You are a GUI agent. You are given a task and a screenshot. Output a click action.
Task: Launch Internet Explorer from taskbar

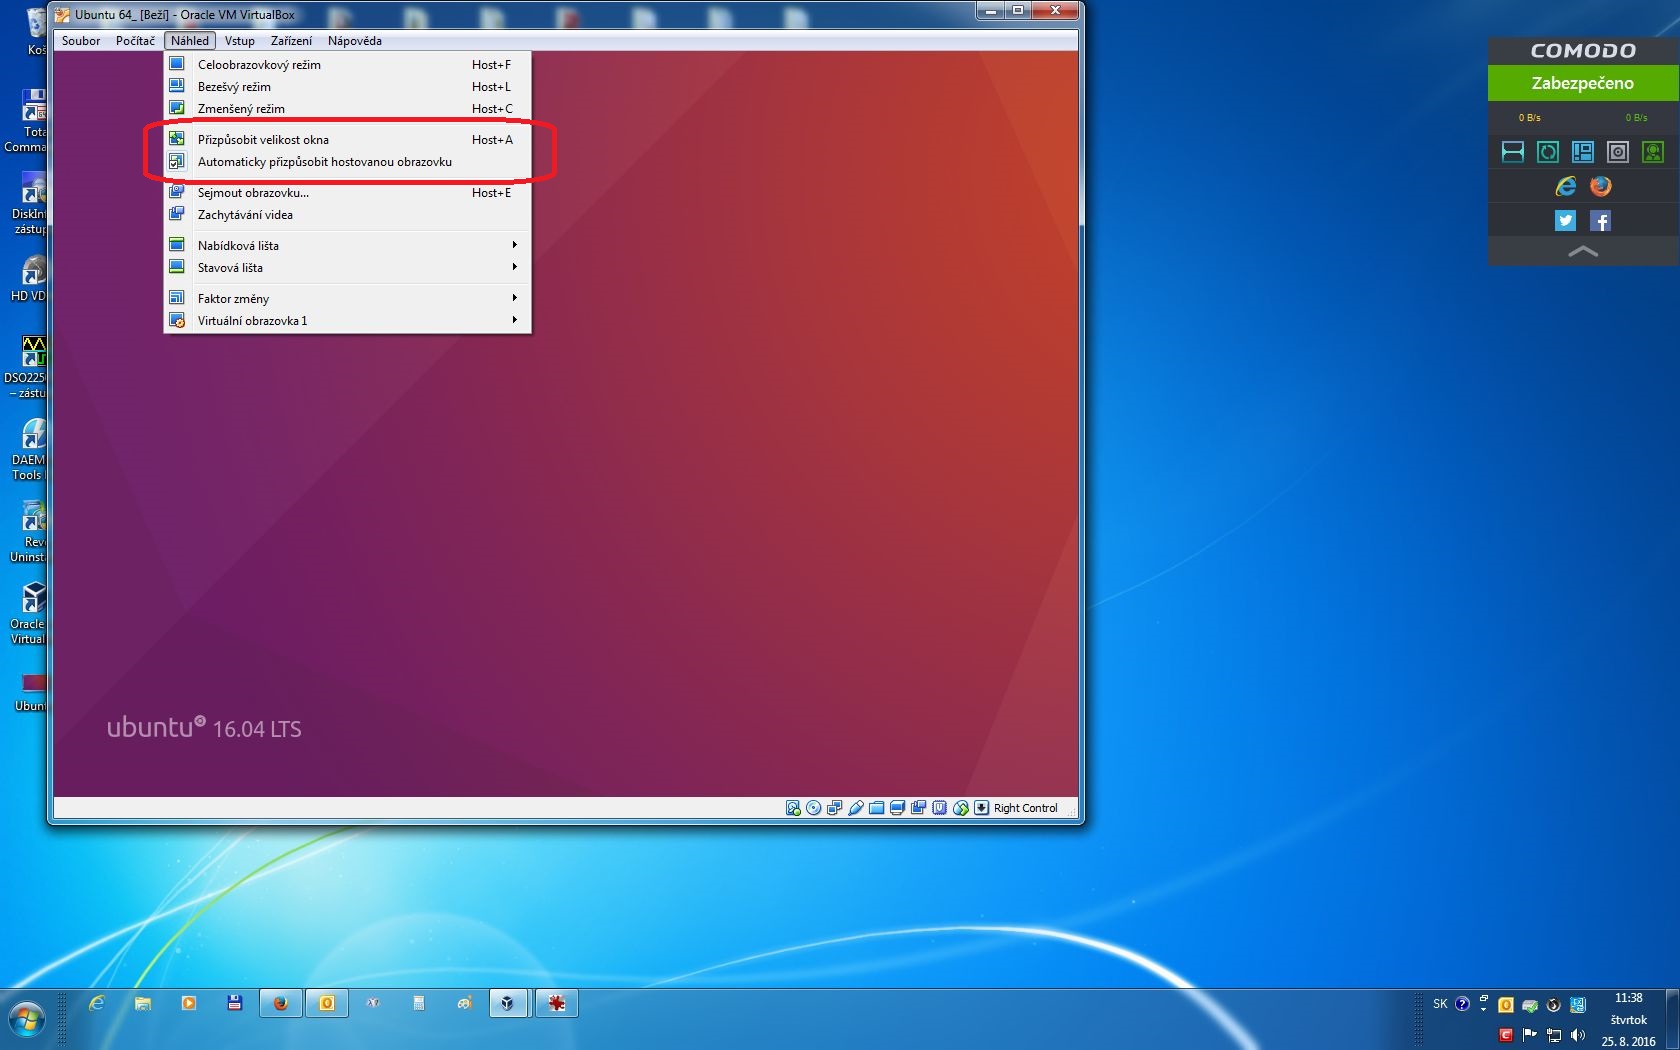click(97, 1003)
